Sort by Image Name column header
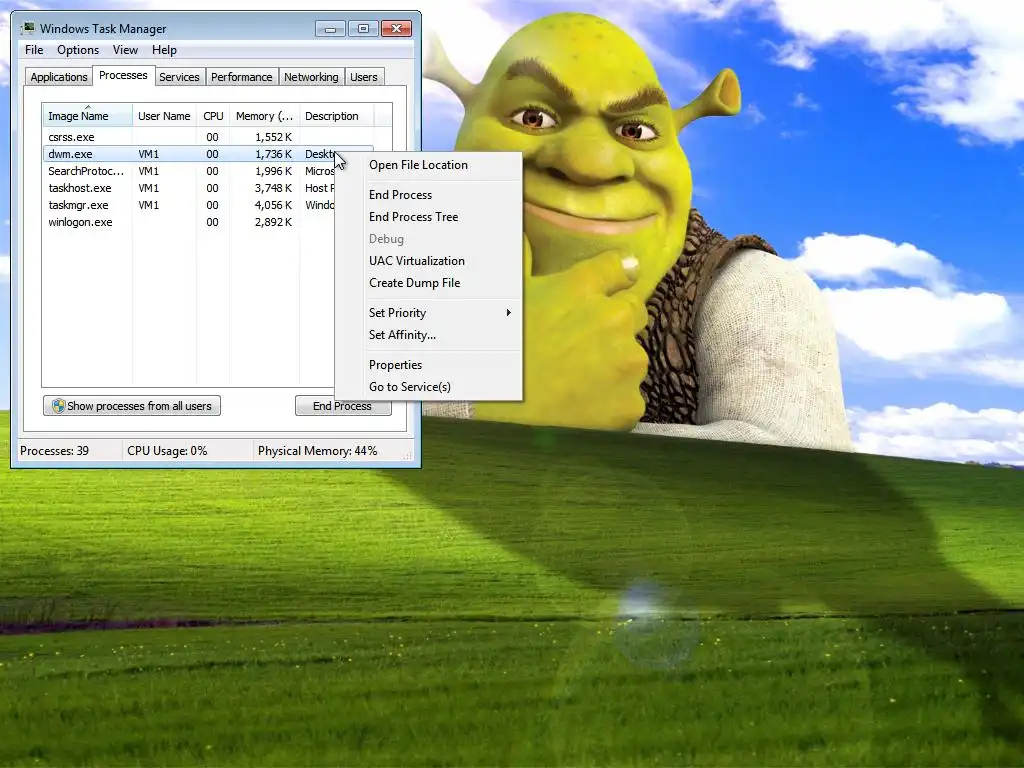Image resolution: width=1024 pixels, height=768 pixels. pyautogui.click(x=87, y=116)
